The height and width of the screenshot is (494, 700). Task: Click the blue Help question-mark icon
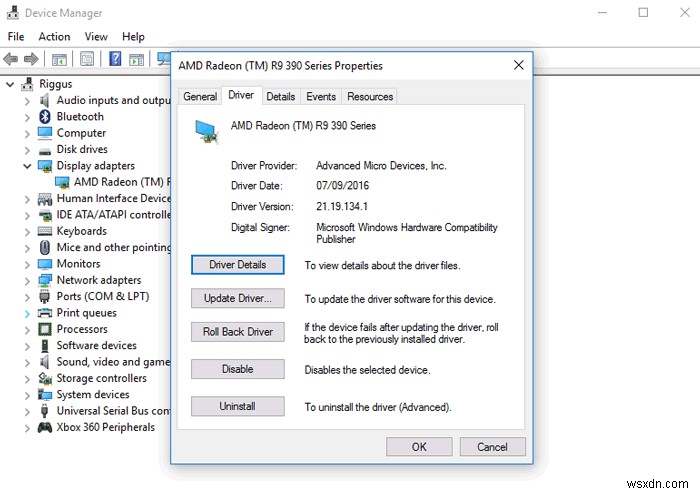[x=115, y=58]
